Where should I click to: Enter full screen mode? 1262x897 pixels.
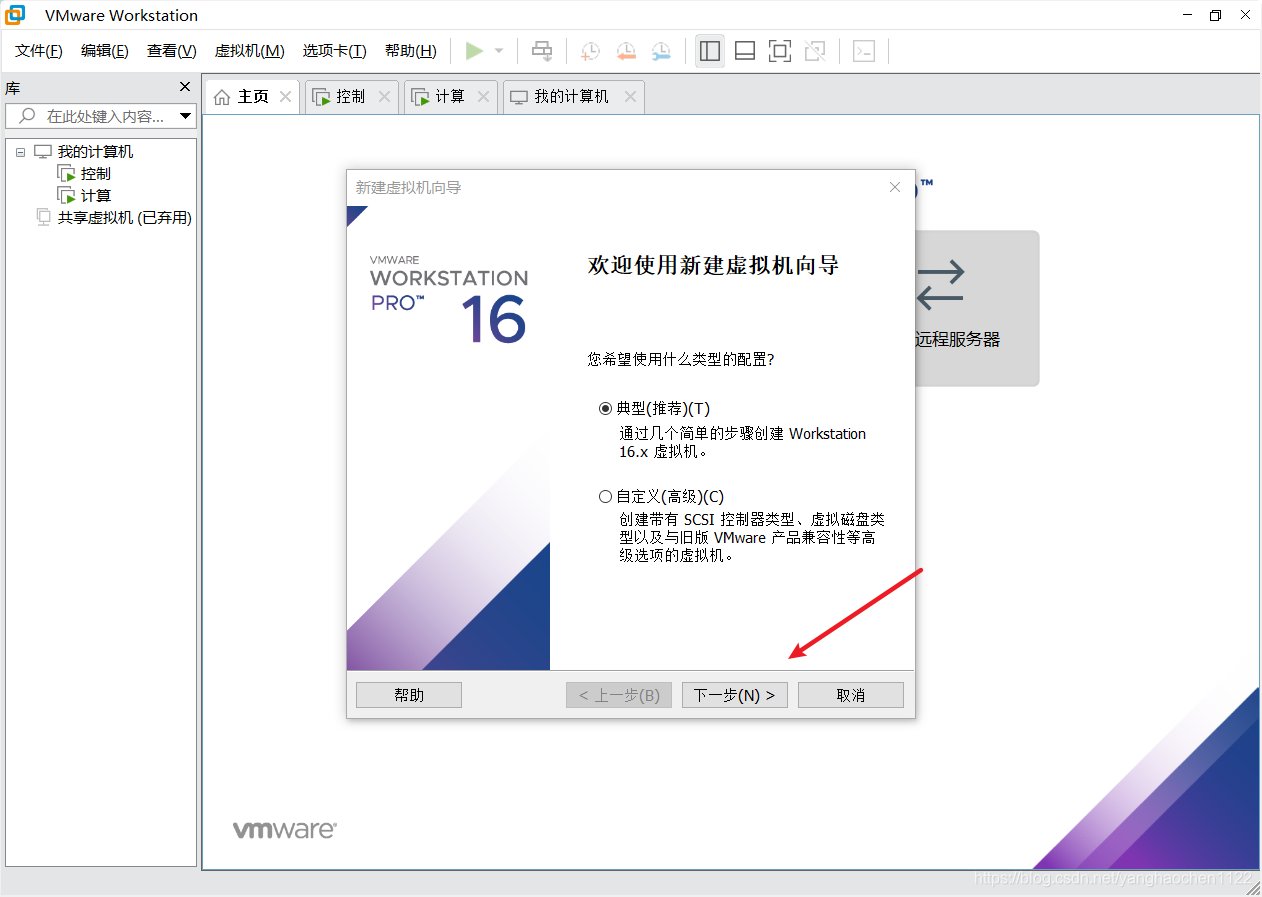click(x=780, y=51)
